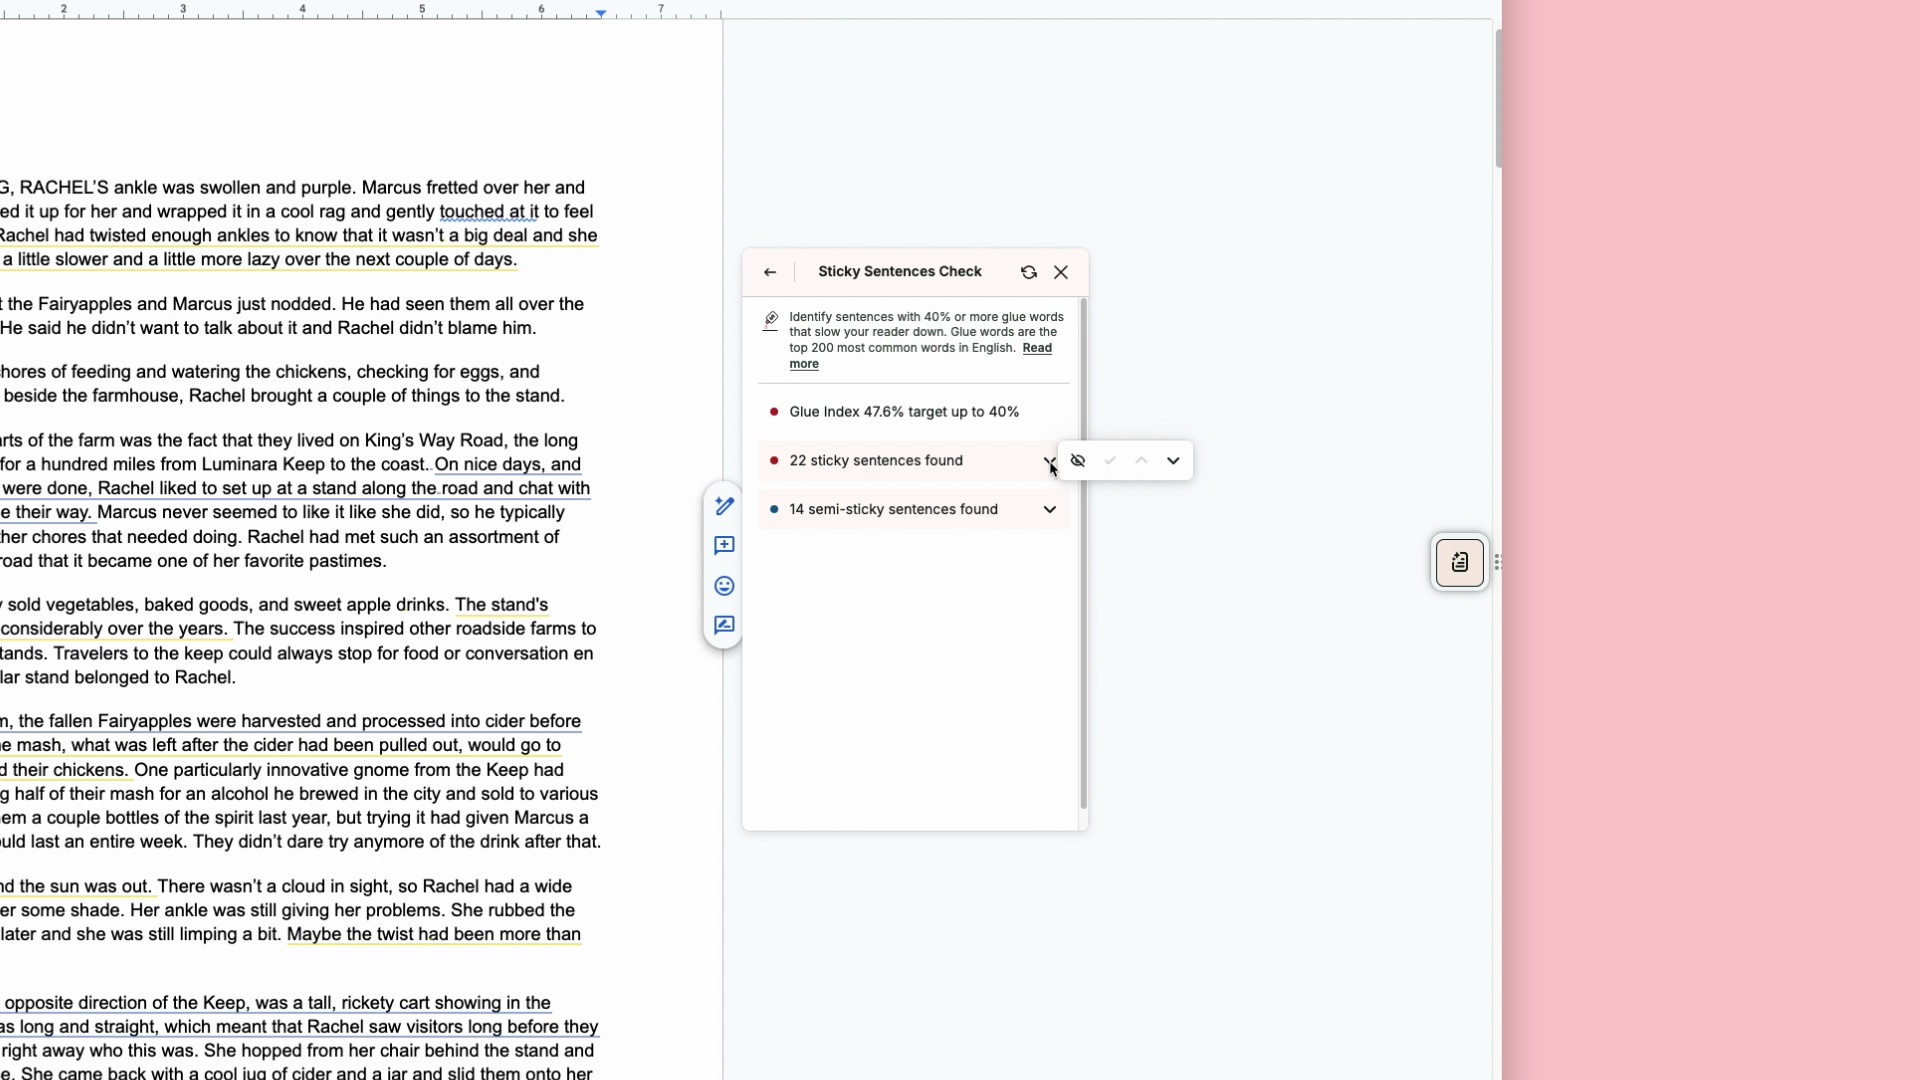Click the glue bottle icon in the description

[x=771, y=320]
